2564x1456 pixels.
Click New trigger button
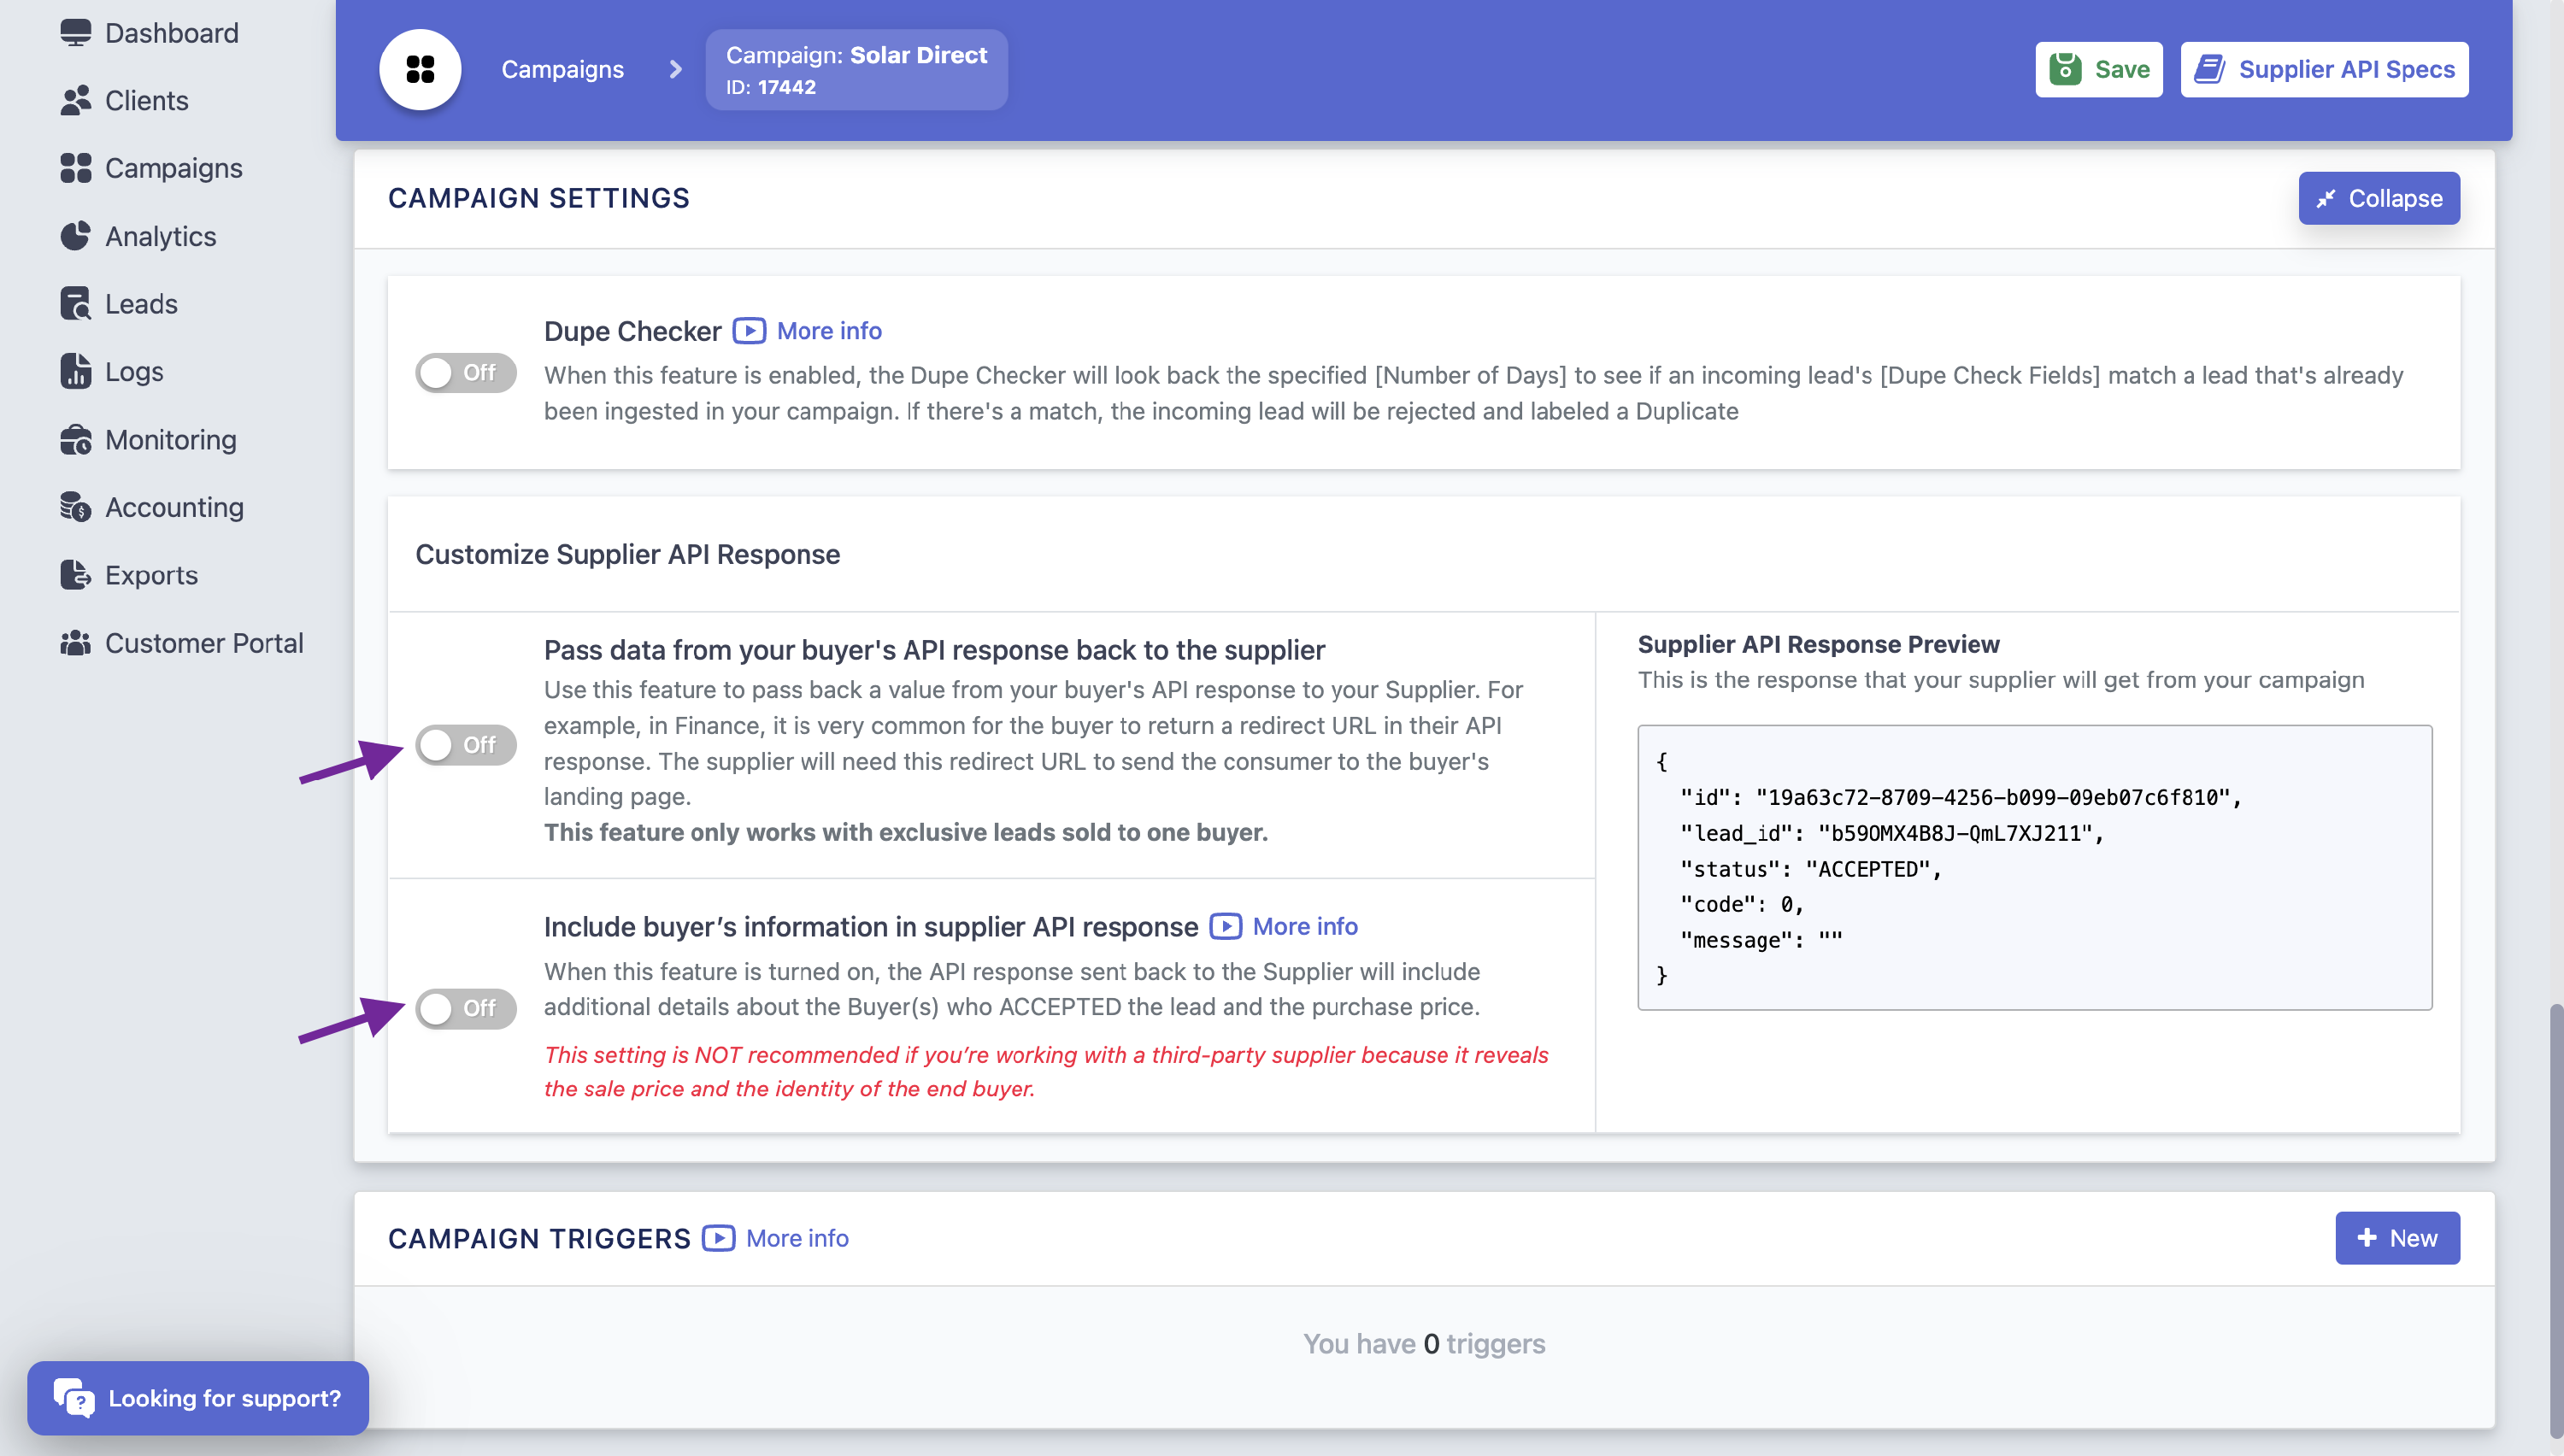[x=2397, y=1239]
